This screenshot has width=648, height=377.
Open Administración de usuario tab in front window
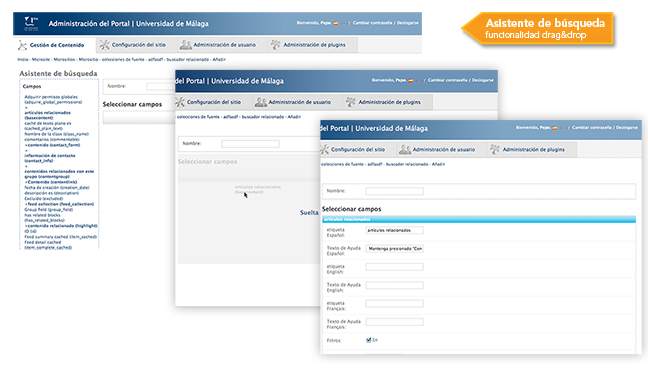(437, 150)
